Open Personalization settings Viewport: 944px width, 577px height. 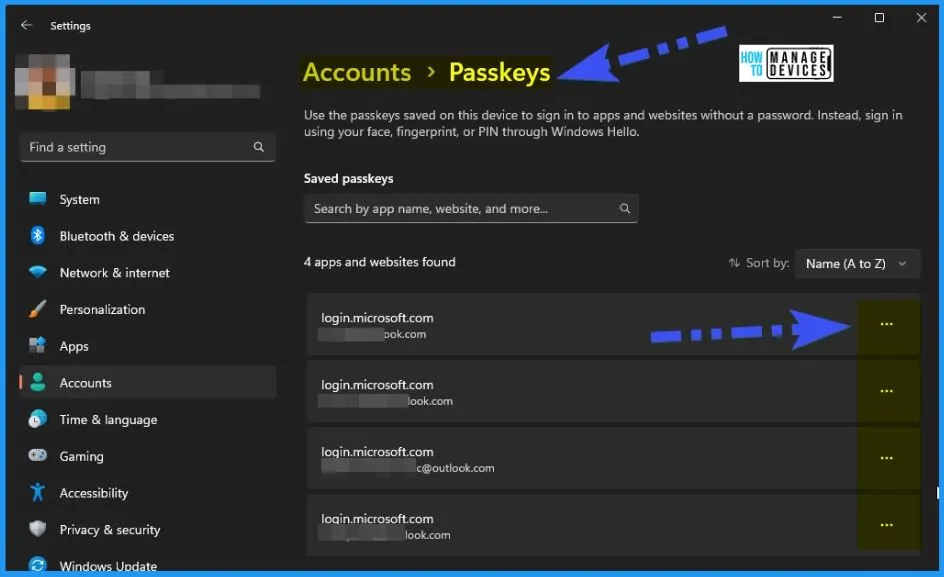click(x=148, y=309)
